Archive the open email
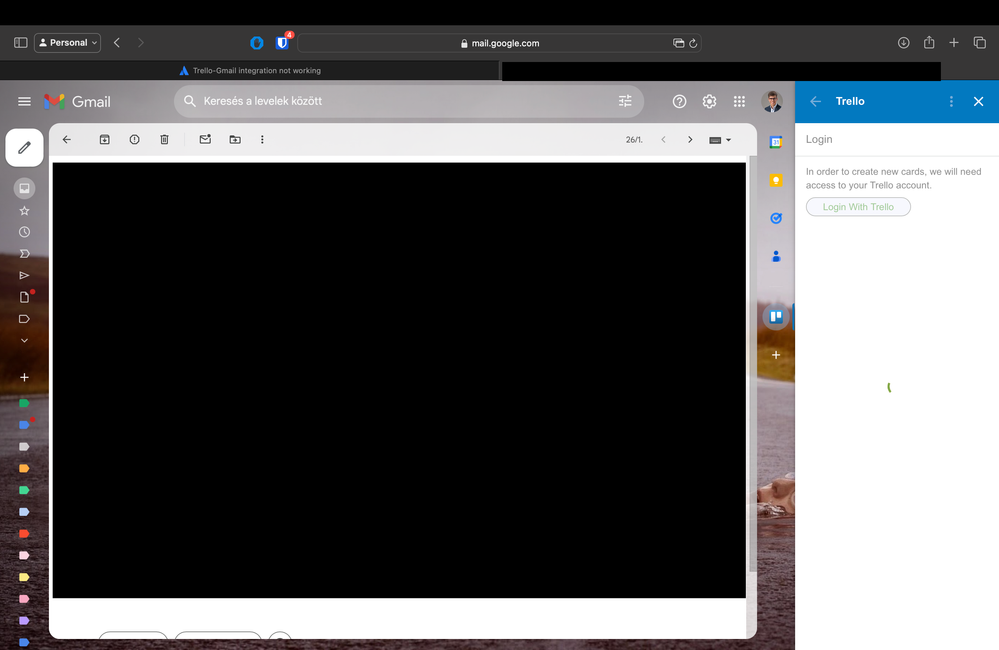999x650 pixels. pyautogui.click(x=104, y=140)
